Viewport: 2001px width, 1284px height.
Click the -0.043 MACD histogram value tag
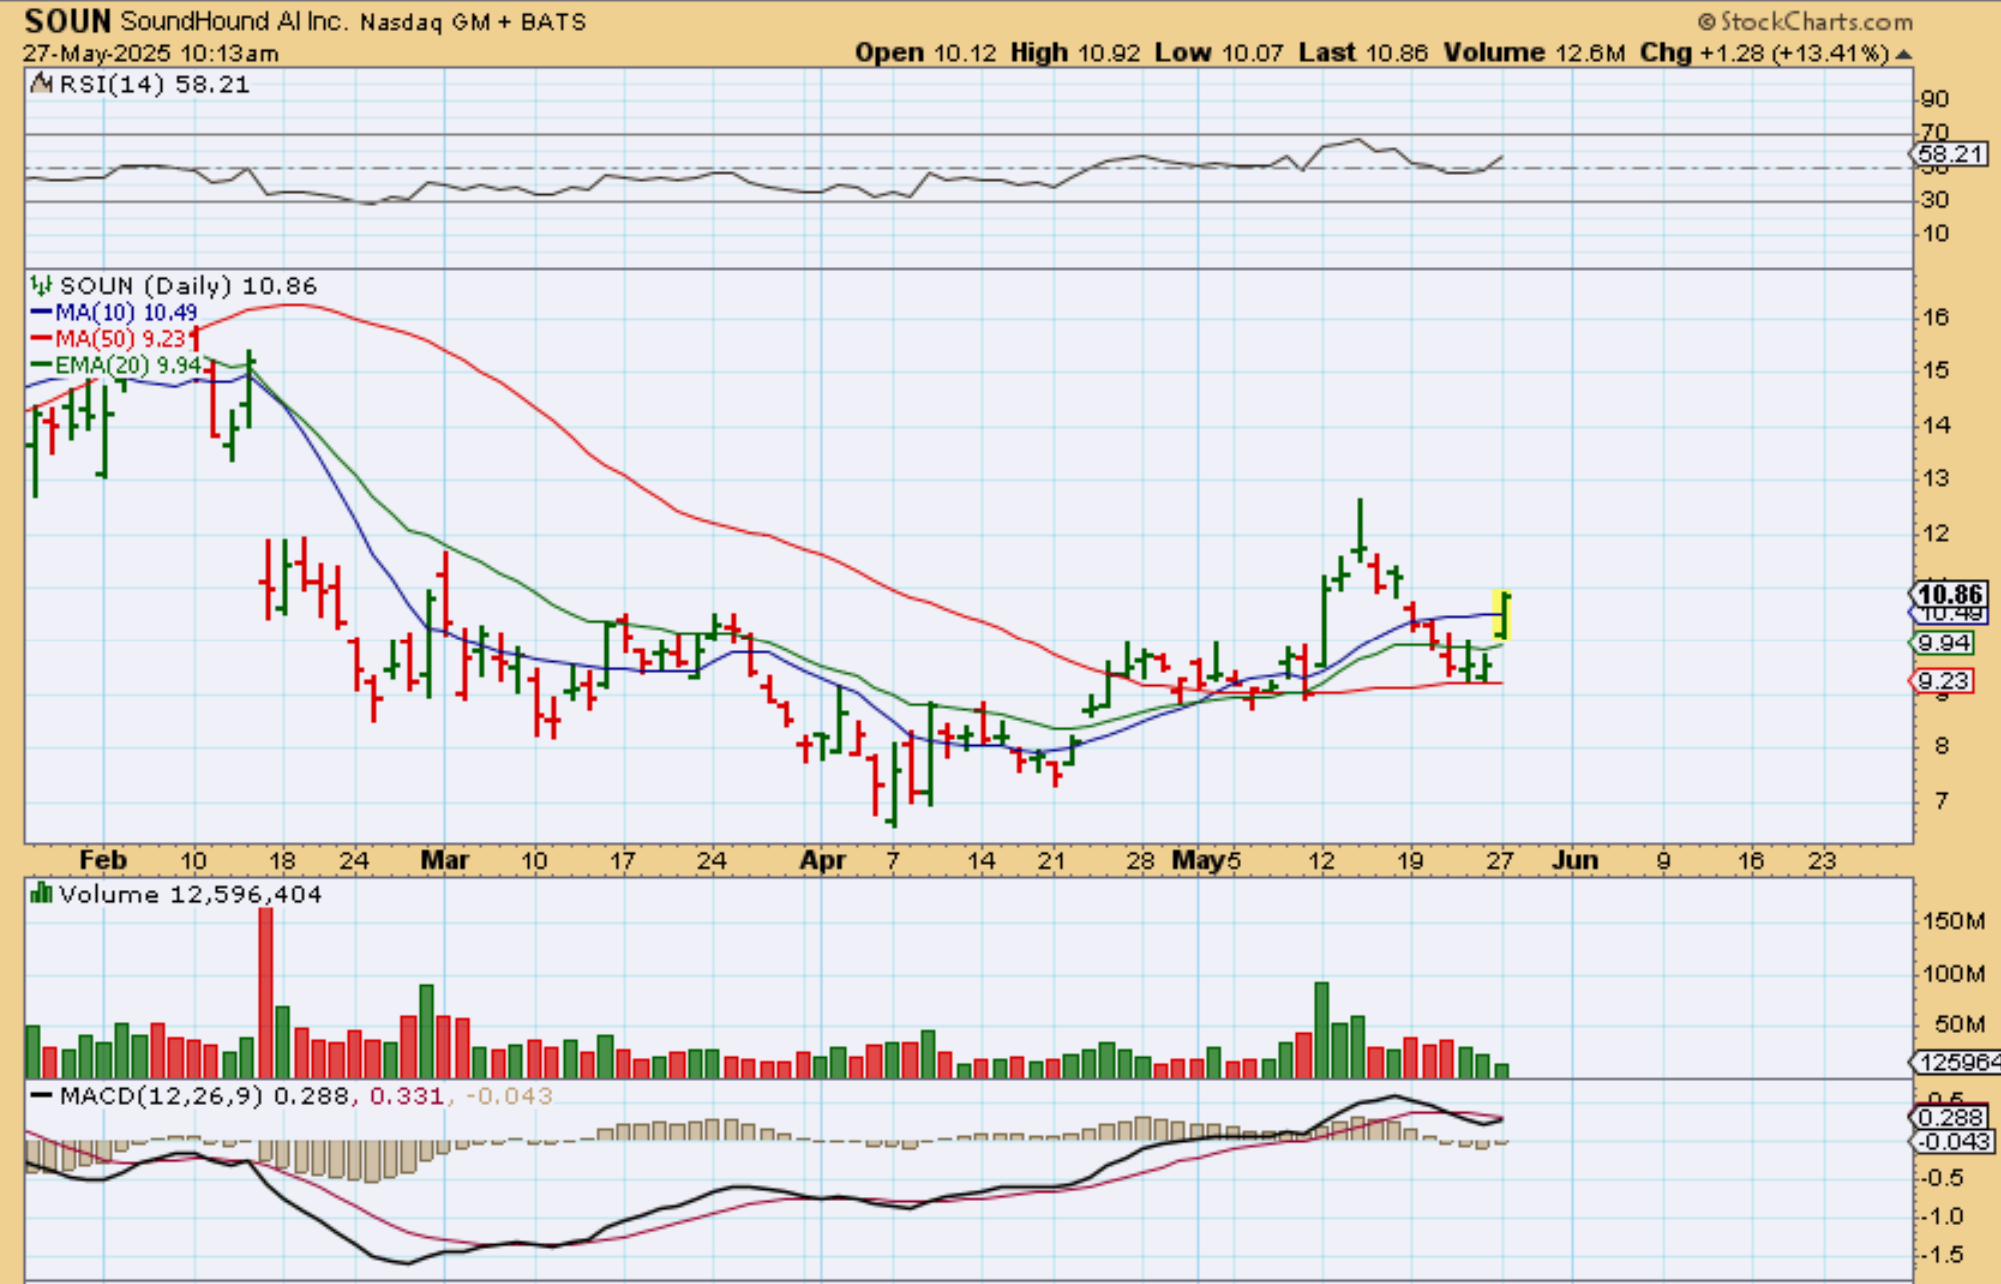pos(1952,1142)
